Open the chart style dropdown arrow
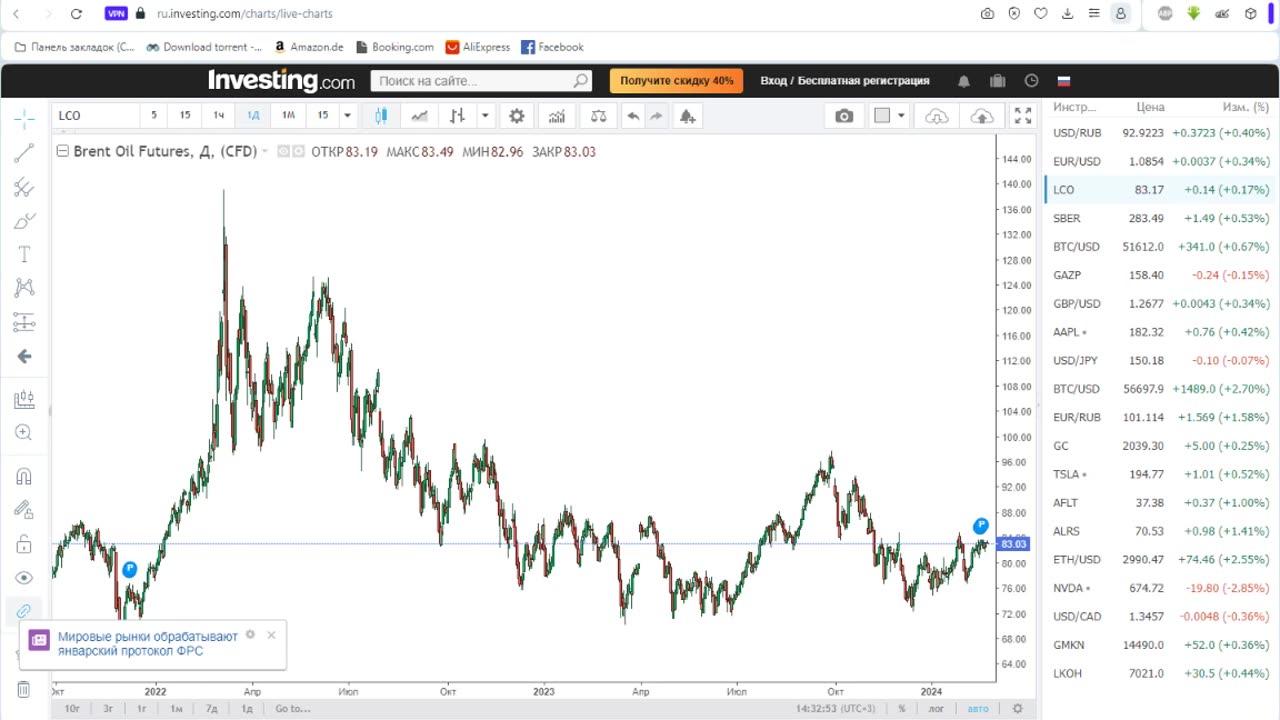The height and width of the screenshot is (720, 1280). pyautogui.click(x=485, y=116)
